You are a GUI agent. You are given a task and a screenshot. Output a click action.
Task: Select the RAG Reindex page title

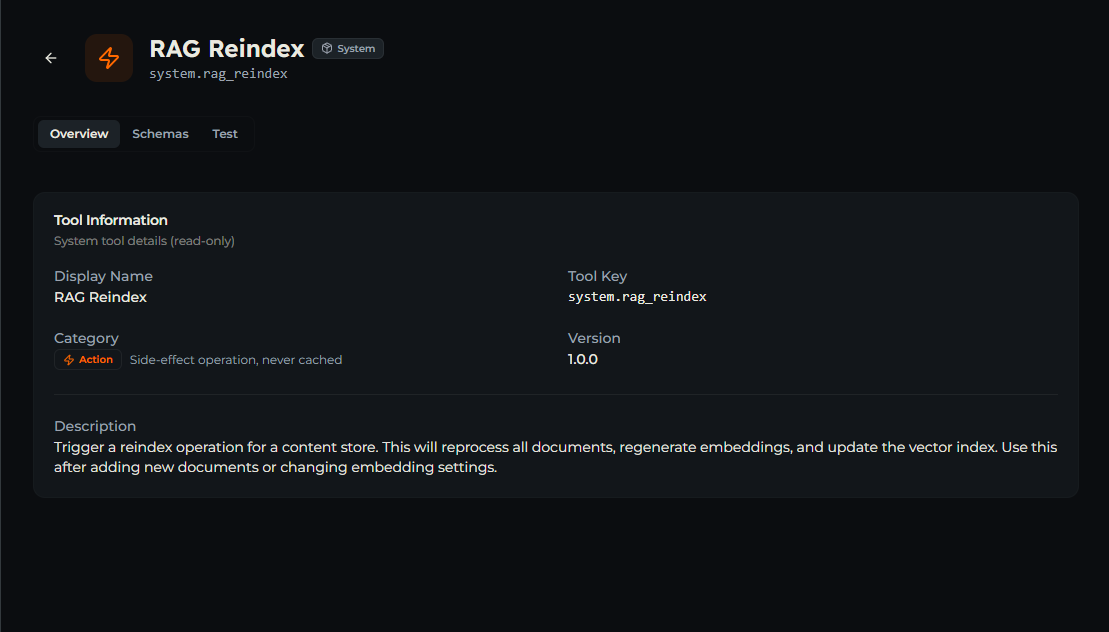pos(226,48)
